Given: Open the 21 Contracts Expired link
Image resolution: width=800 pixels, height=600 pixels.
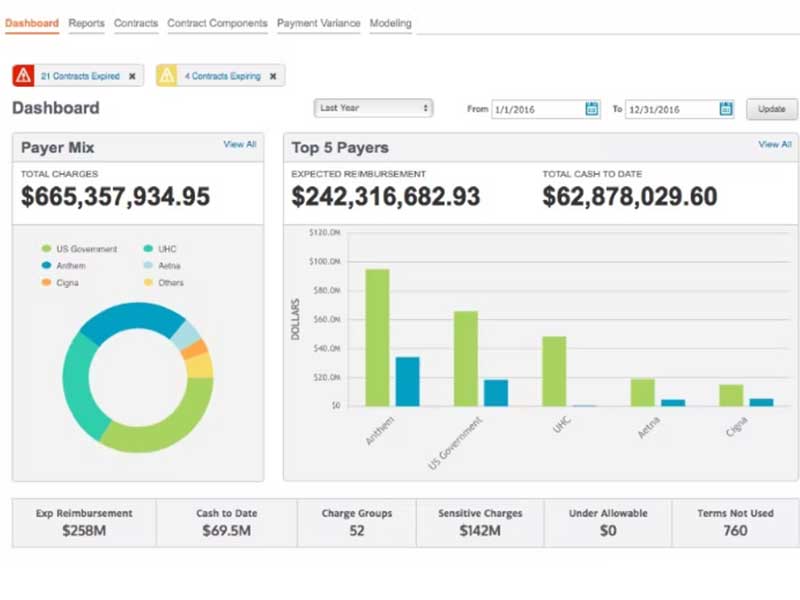Looking at the screenshot, I should click(x=80, y=76).
